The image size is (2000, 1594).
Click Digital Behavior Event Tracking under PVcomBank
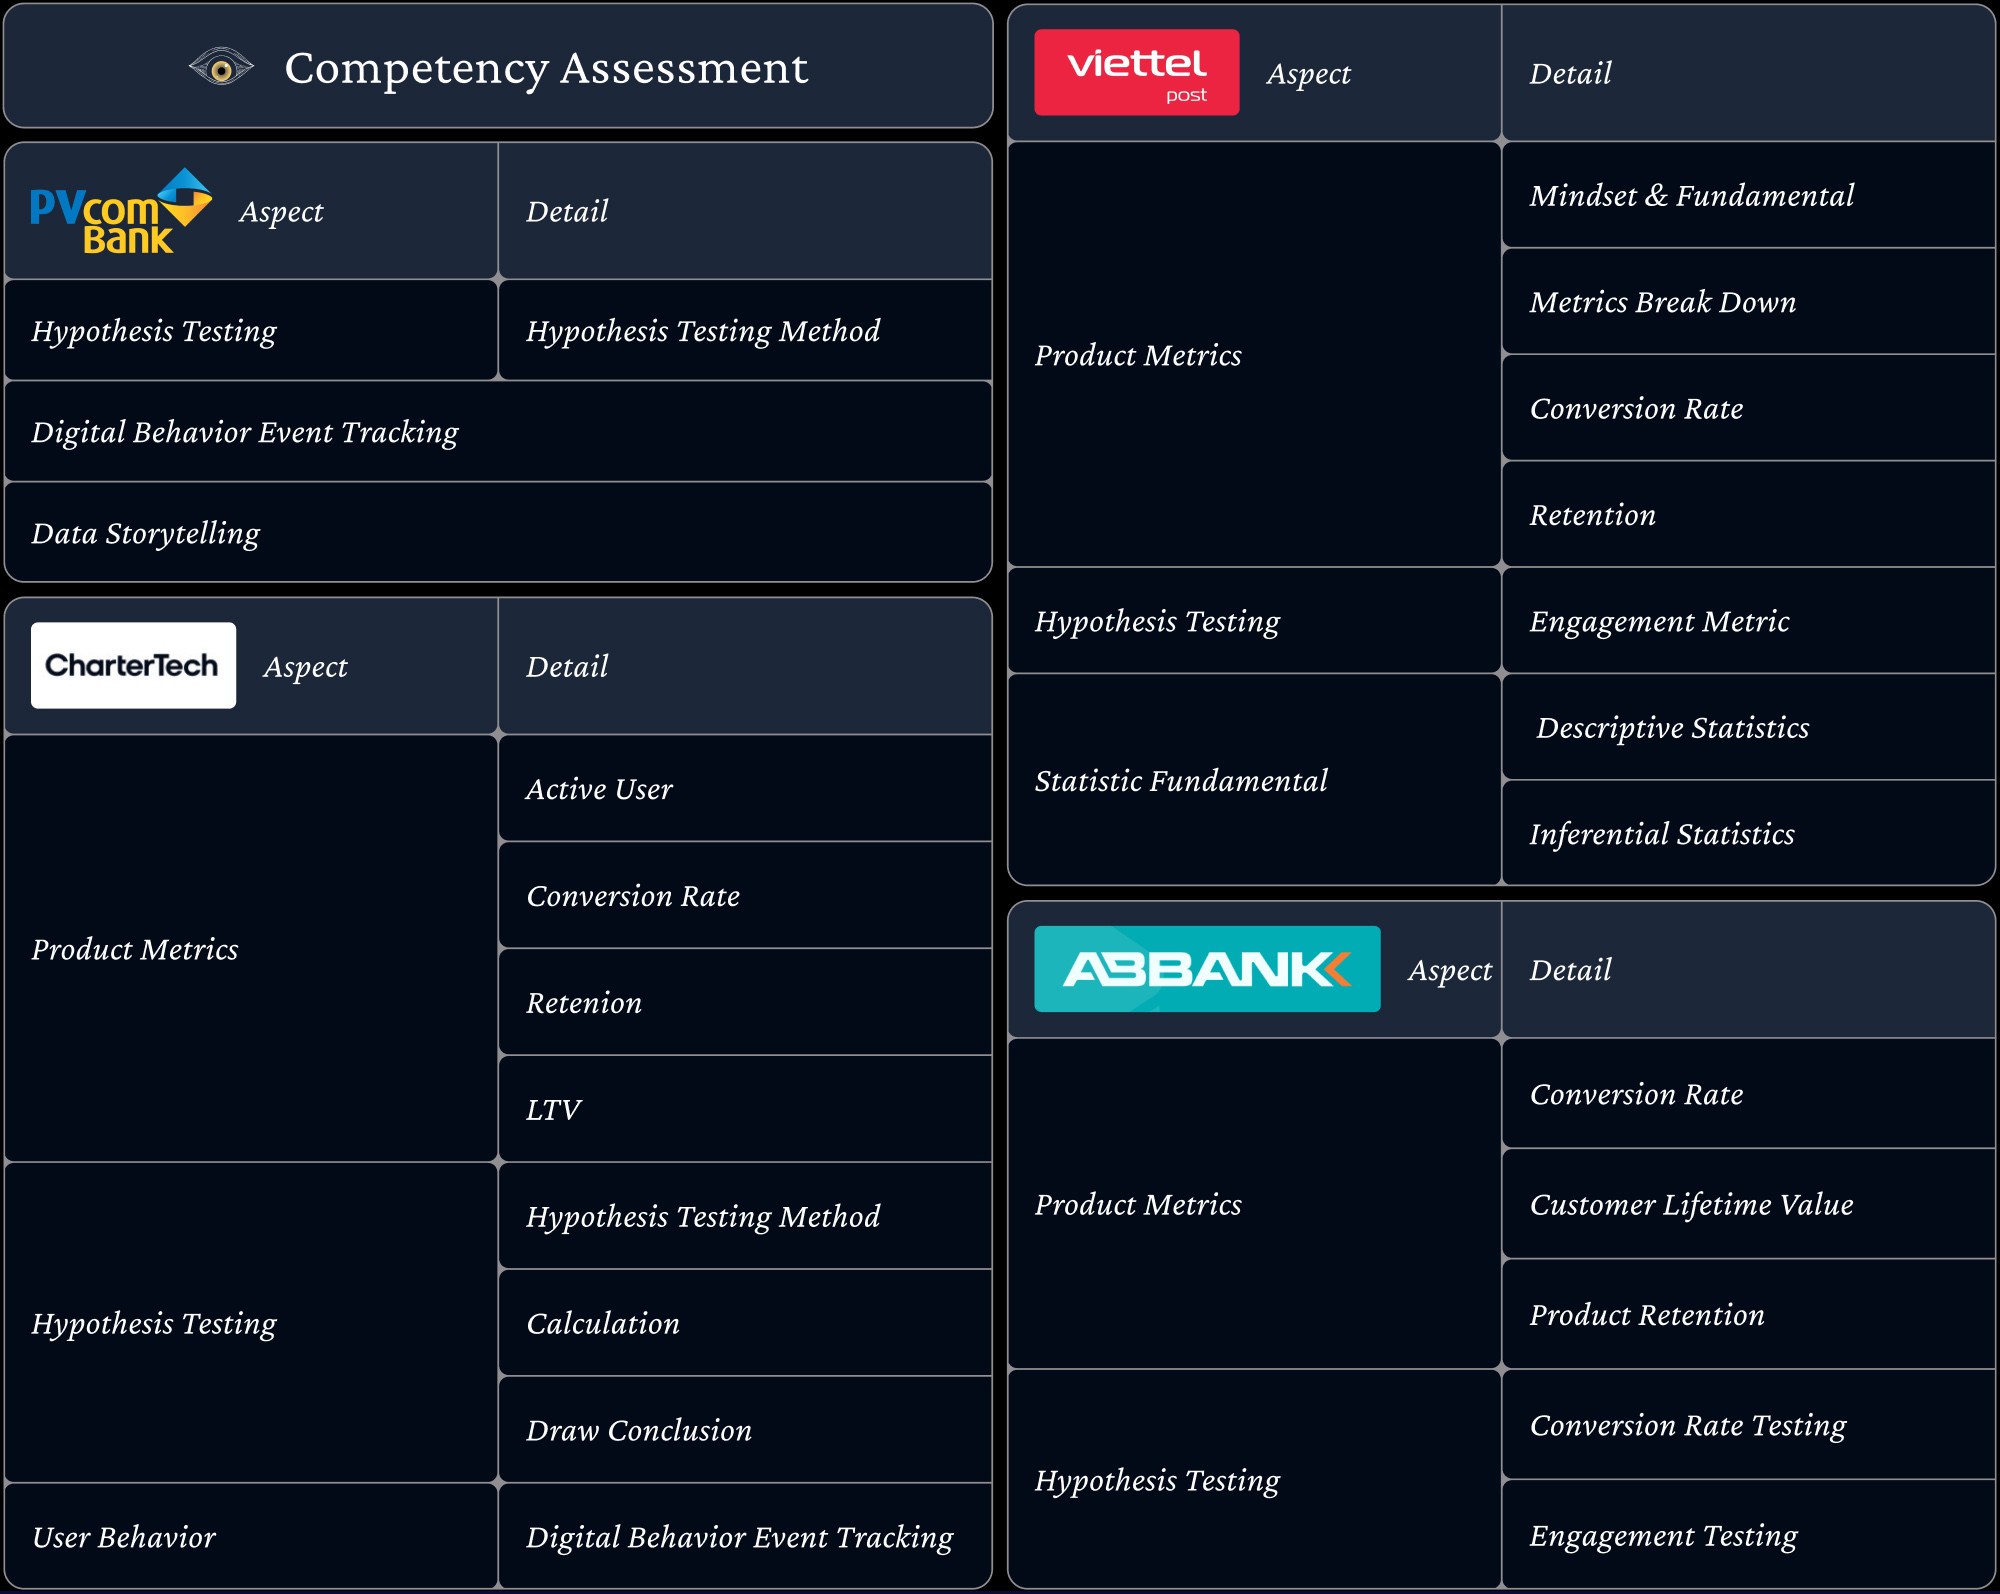click(x=245, y=432)
